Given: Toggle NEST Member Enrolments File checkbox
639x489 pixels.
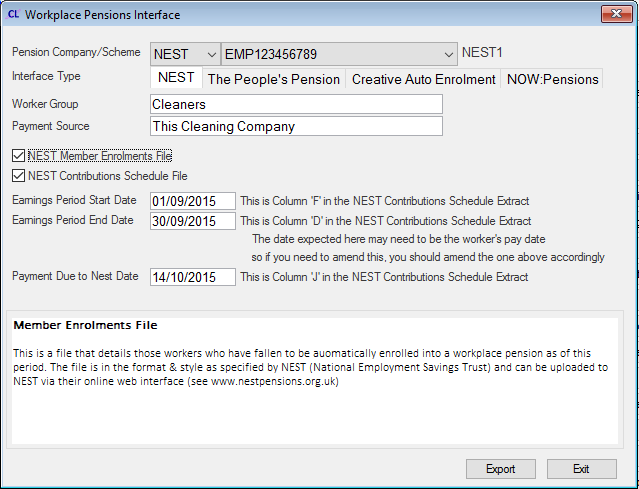Looking at the screenshot, I should 19,156.
